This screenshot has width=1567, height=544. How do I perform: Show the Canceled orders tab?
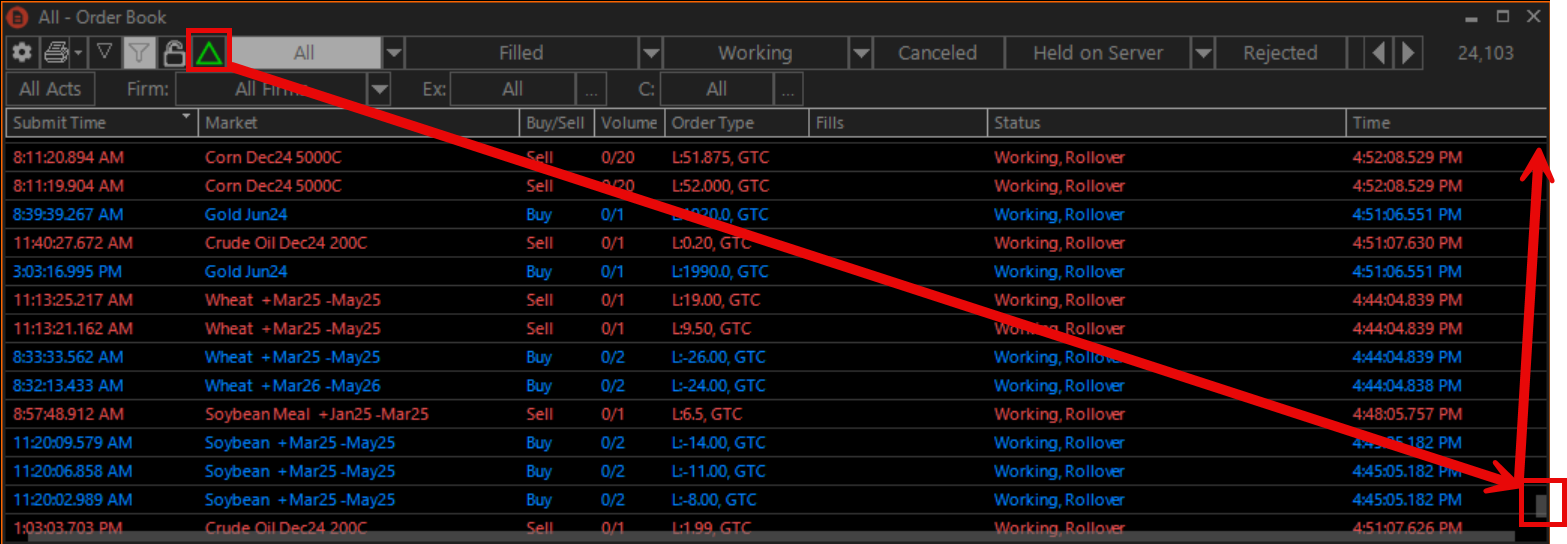(x=937, y=53)
